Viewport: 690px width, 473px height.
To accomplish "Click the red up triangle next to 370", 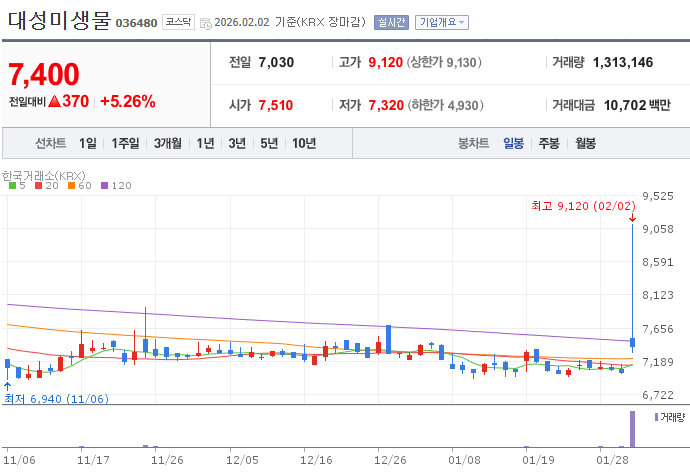I will click(x=54, y=102).
